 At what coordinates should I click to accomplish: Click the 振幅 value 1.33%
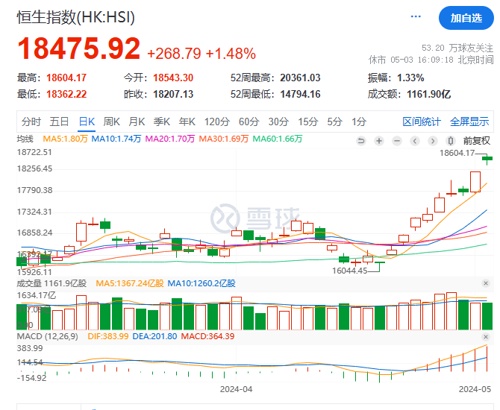pyautogui.click(x=411, y=78)
